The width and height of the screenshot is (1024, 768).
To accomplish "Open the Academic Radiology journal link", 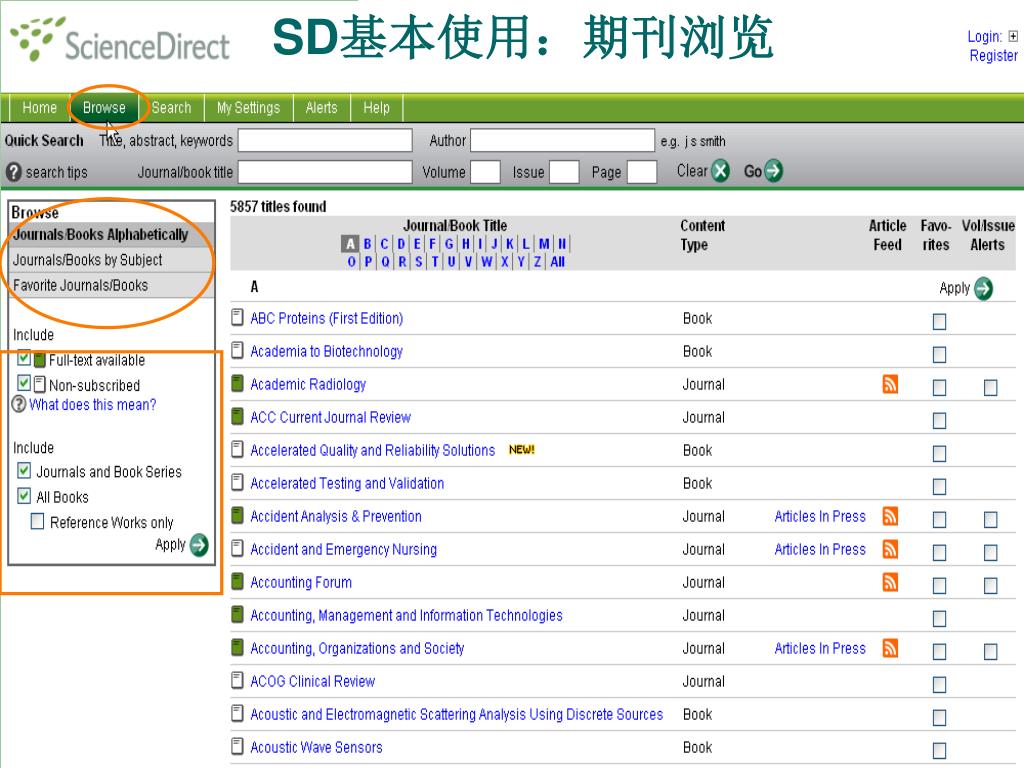I will click(x=308, y=385).
